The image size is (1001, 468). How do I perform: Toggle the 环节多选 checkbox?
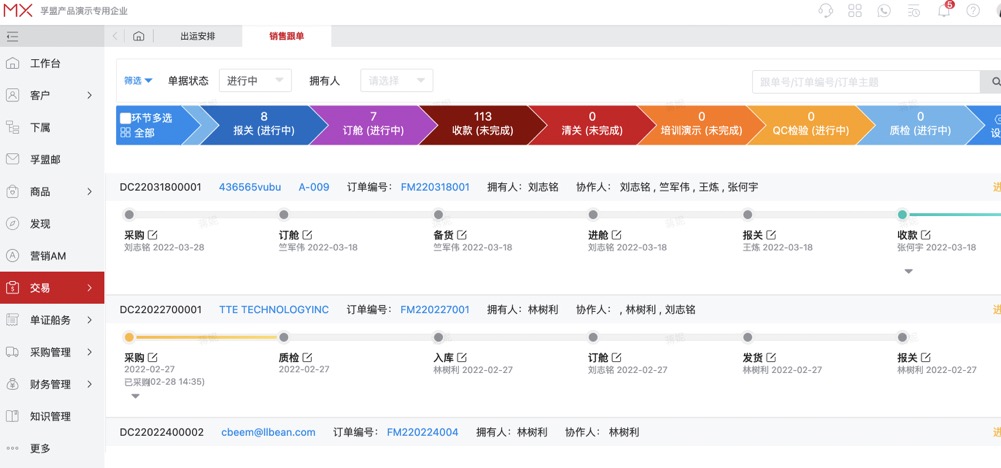click(x=125, y=118)
